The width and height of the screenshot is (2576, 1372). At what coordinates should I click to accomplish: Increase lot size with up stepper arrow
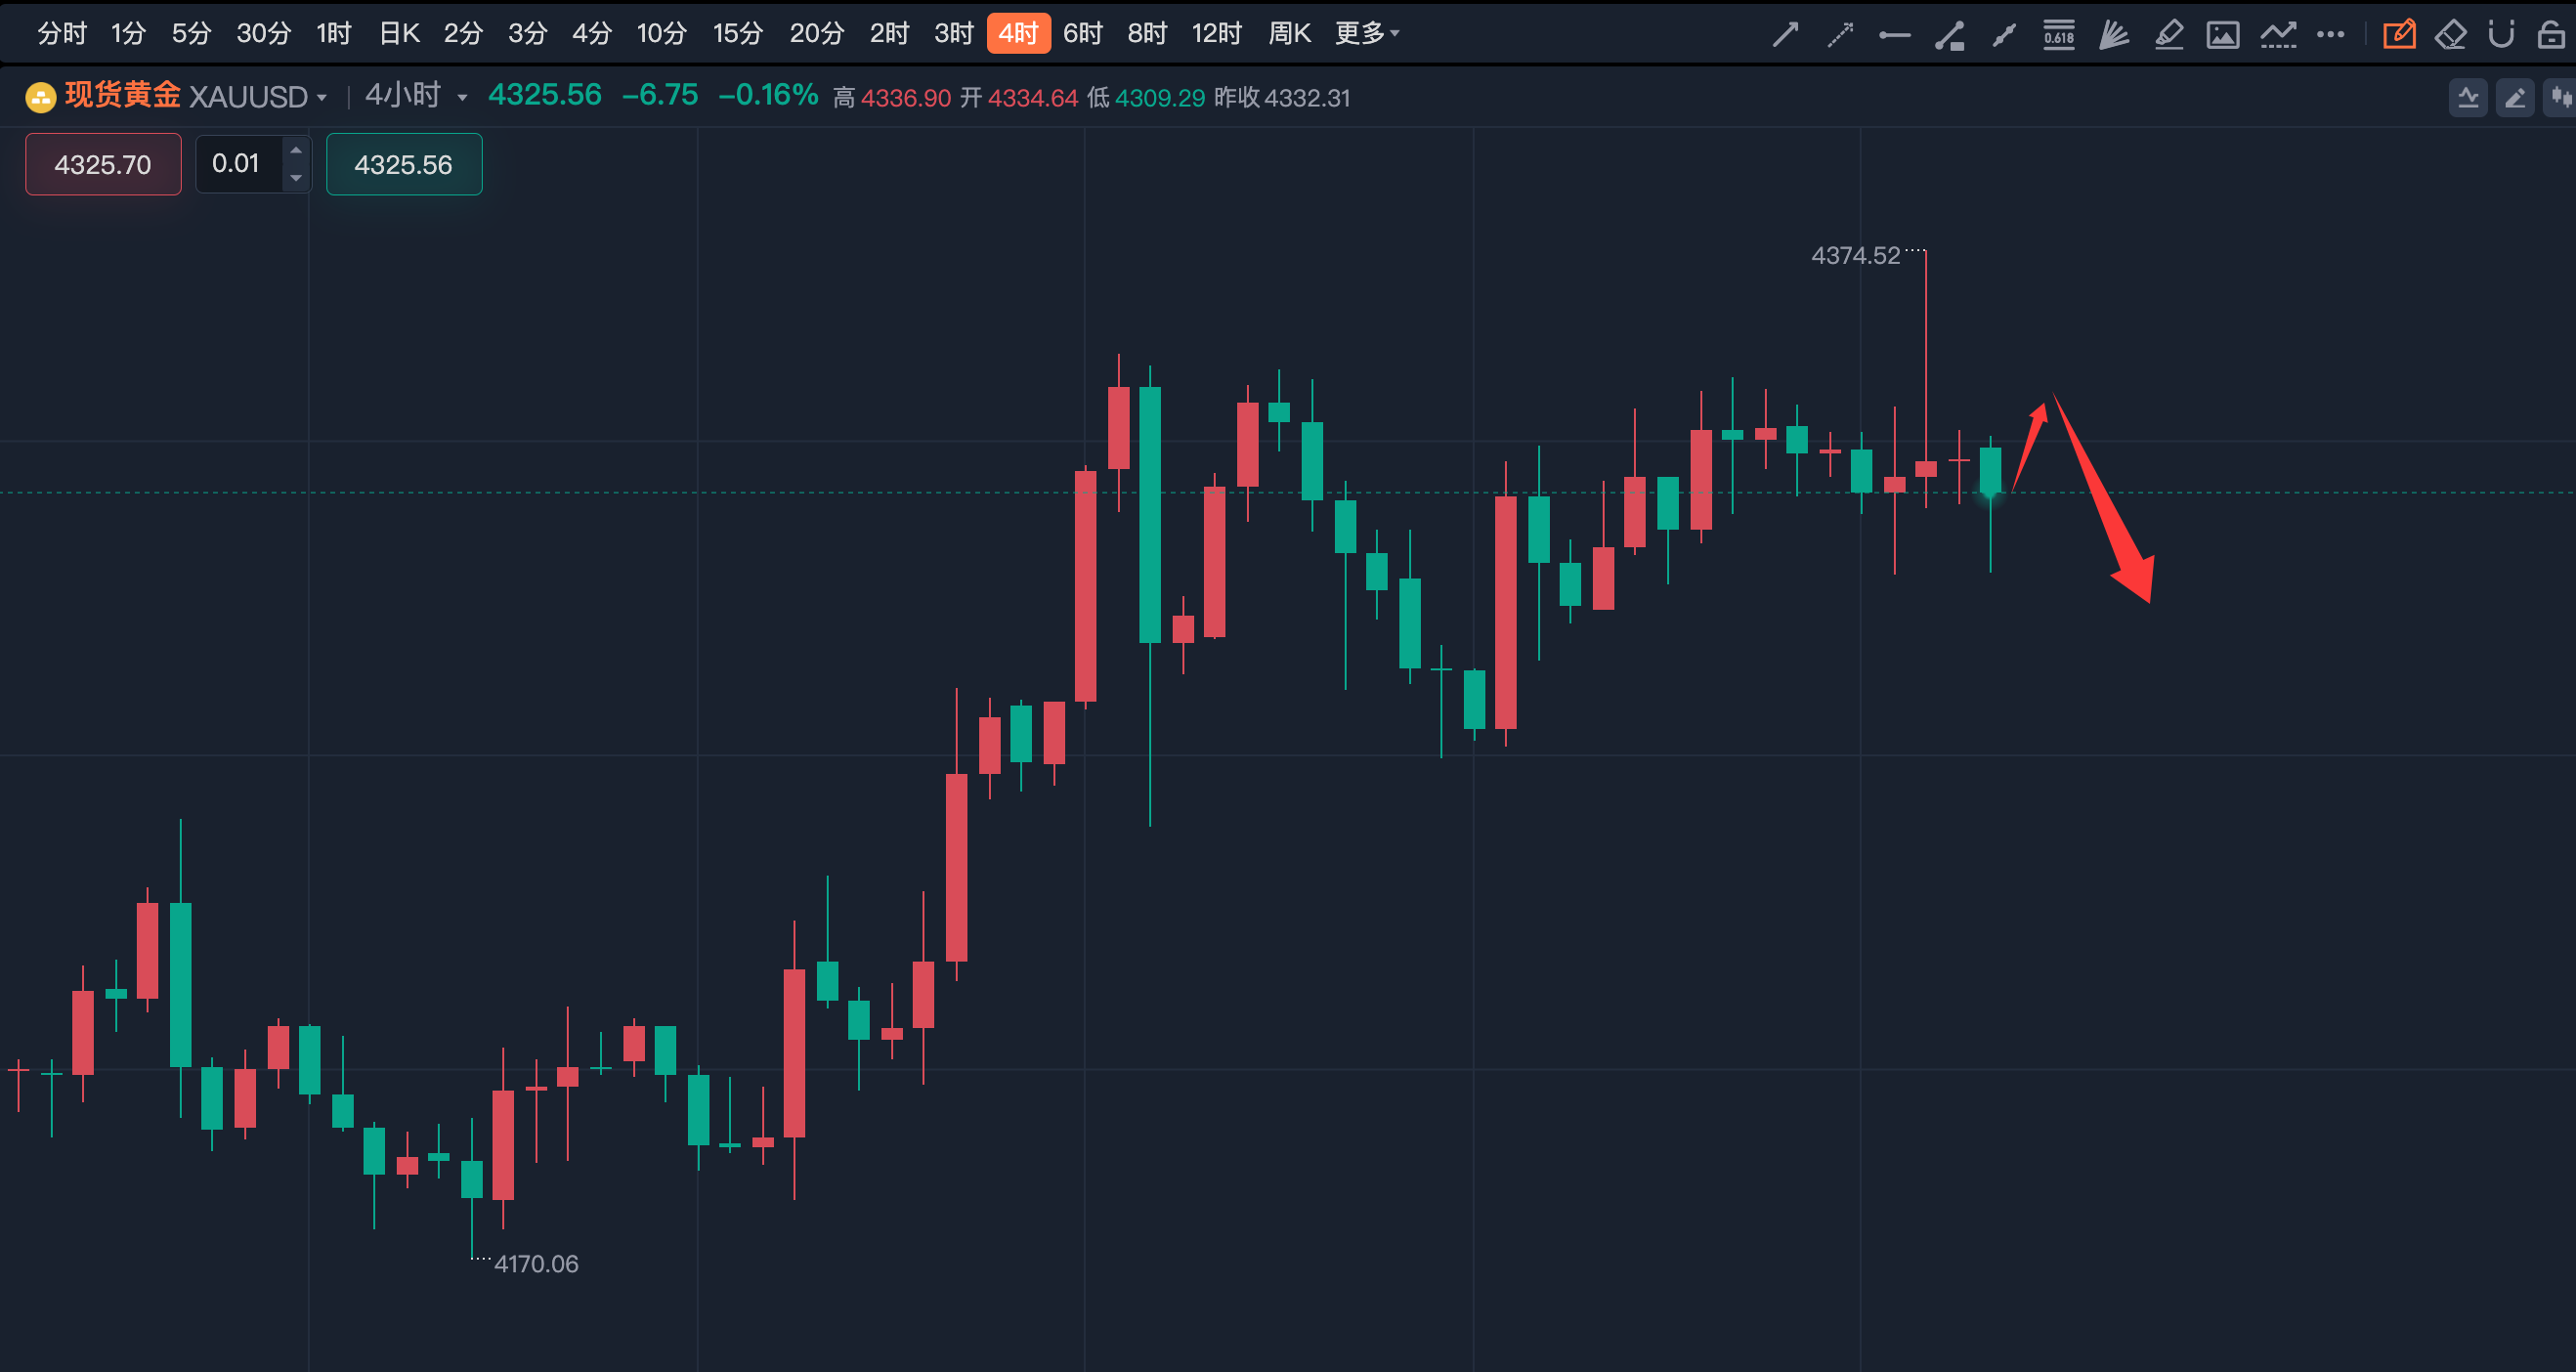296,150
